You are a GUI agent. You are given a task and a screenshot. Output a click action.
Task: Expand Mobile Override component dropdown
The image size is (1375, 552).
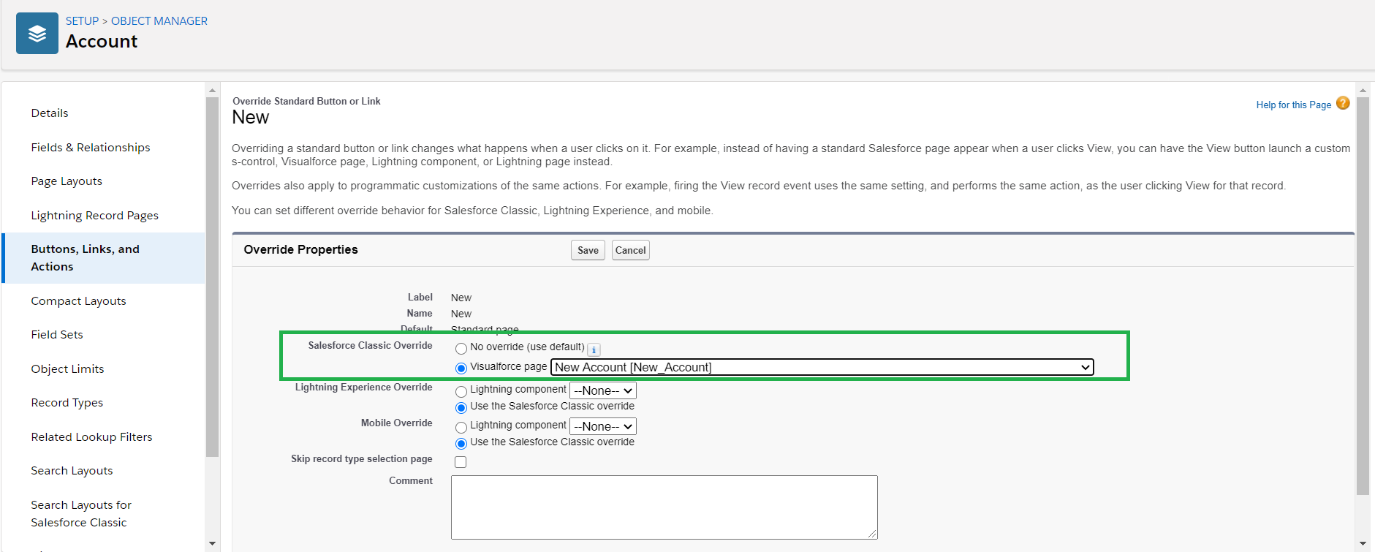tap(602, 427)
